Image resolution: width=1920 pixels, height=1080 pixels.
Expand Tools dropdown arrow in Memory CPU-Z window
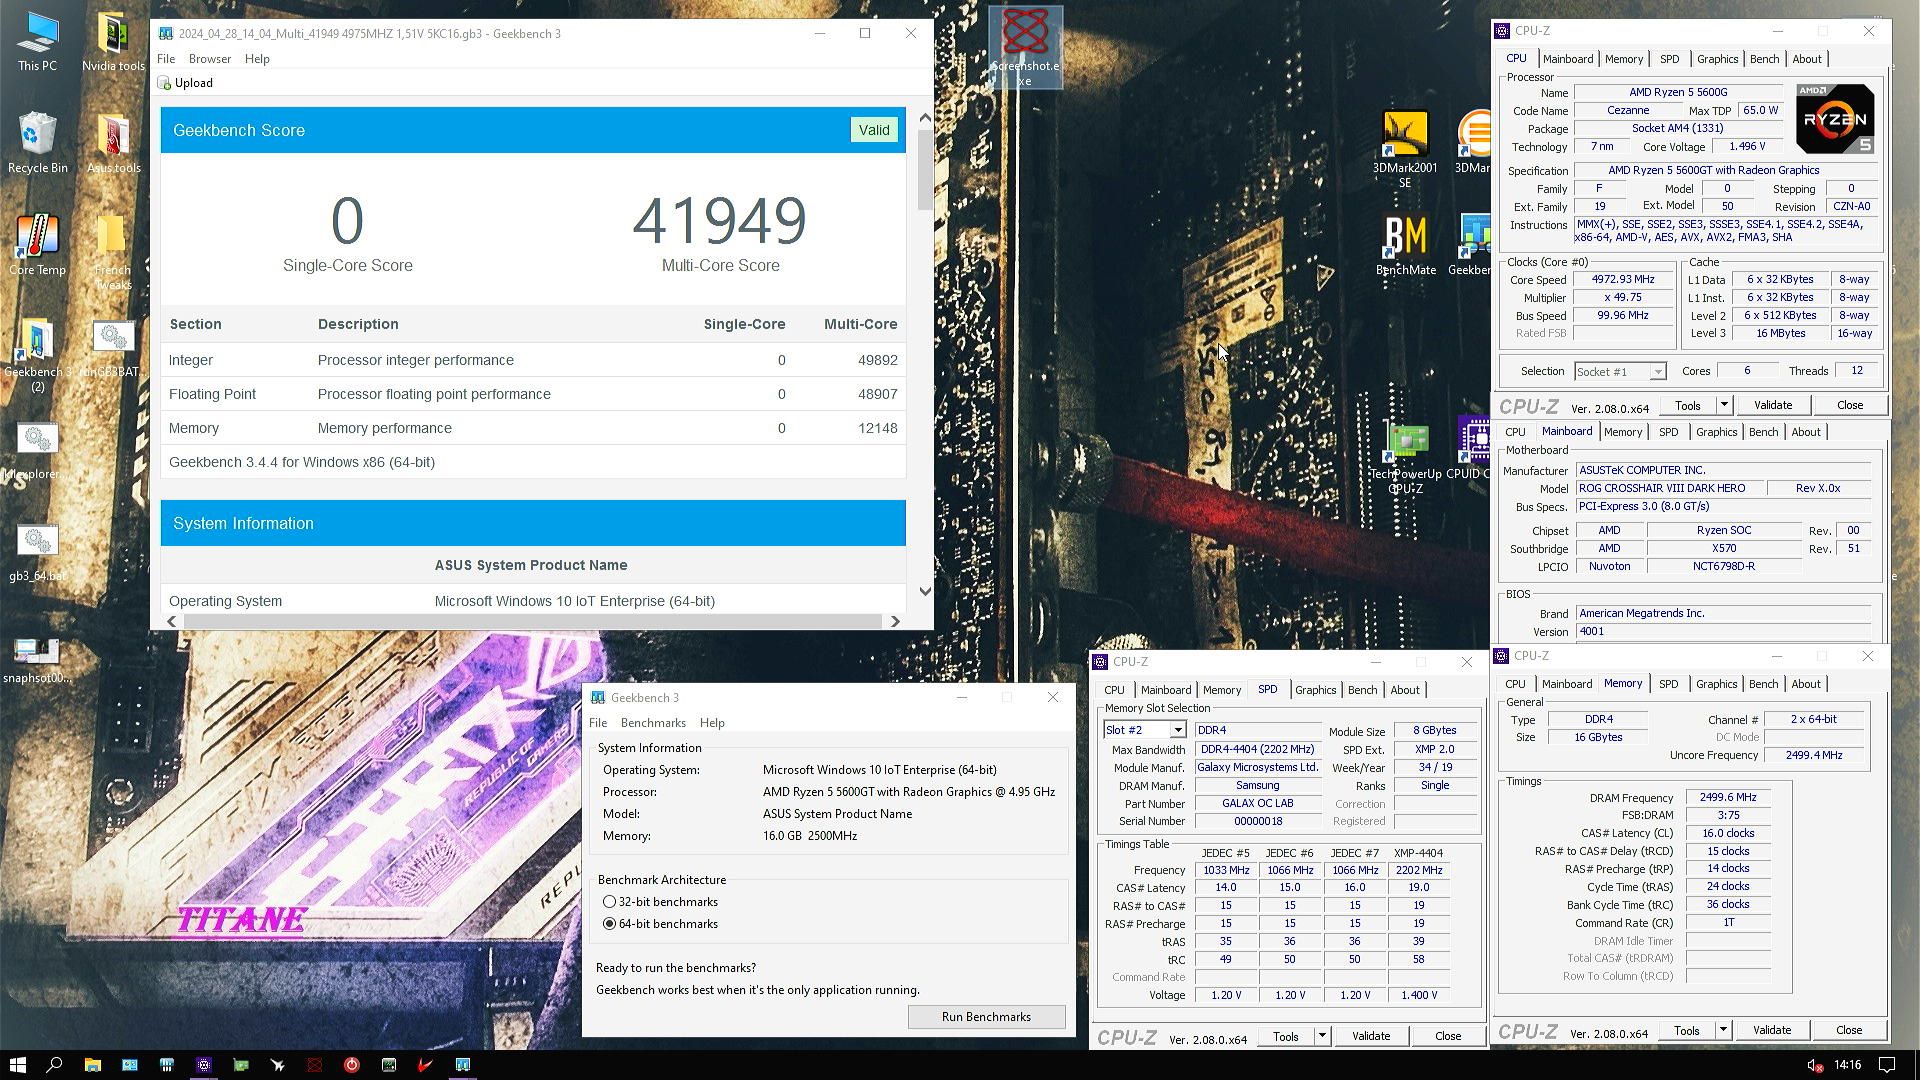(x=1723, y=1030)
